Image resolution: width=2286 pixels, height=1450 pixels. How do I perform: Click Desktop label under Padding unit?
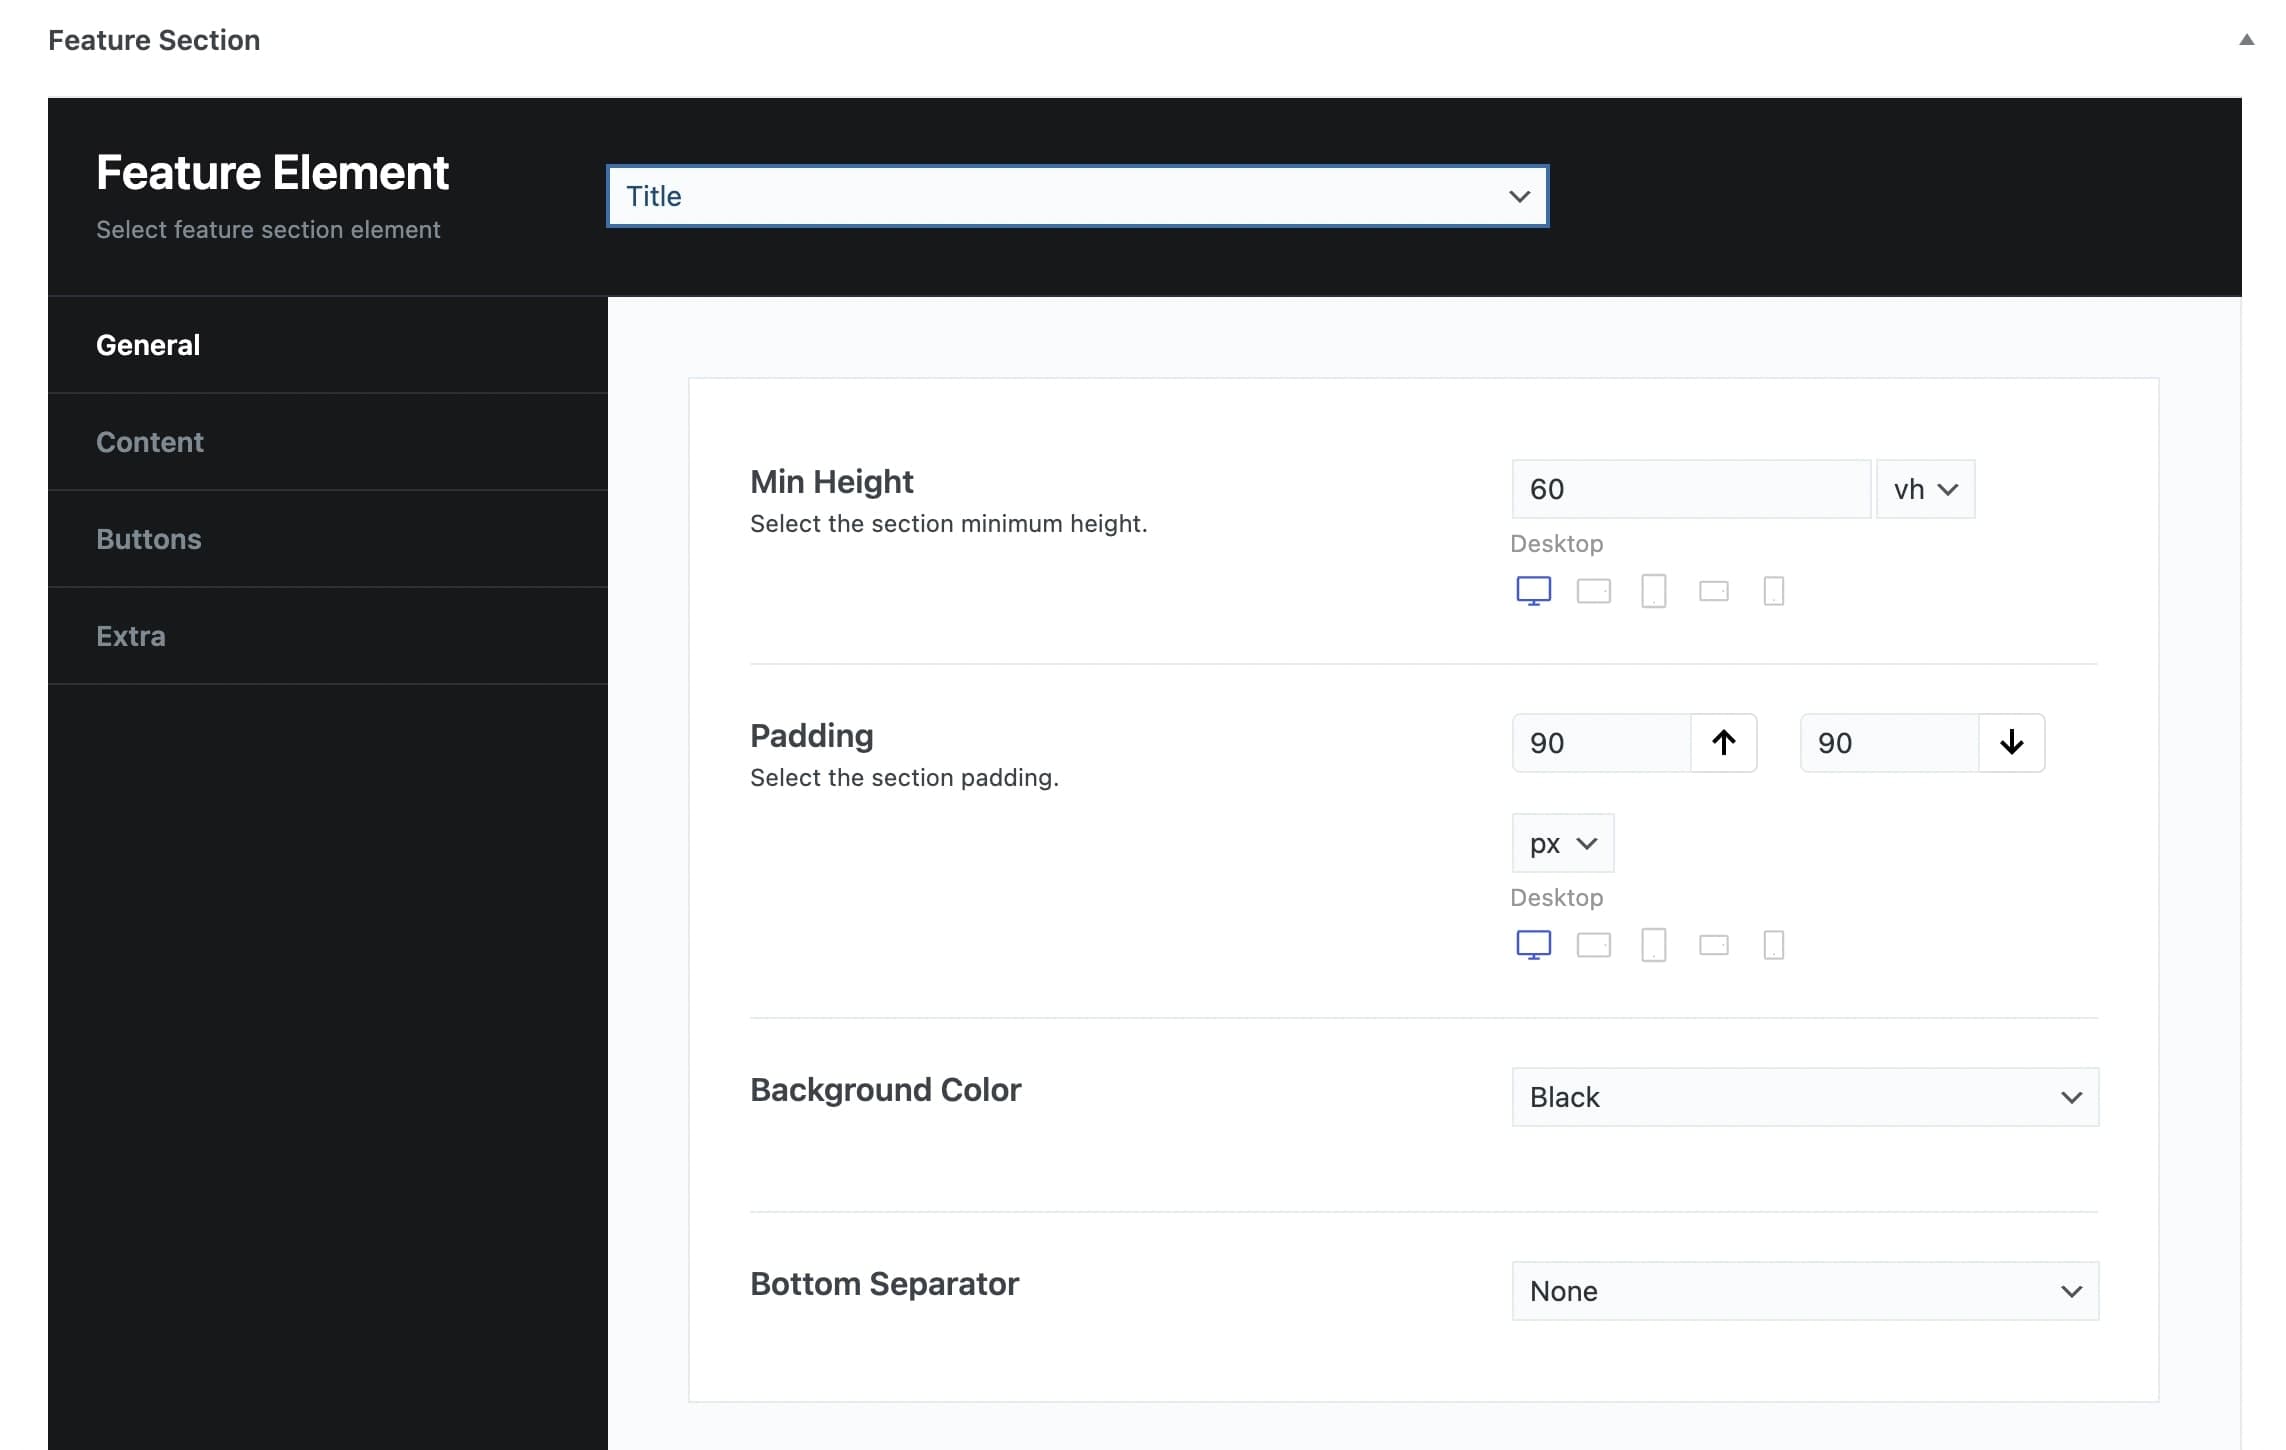point(1557,898)
